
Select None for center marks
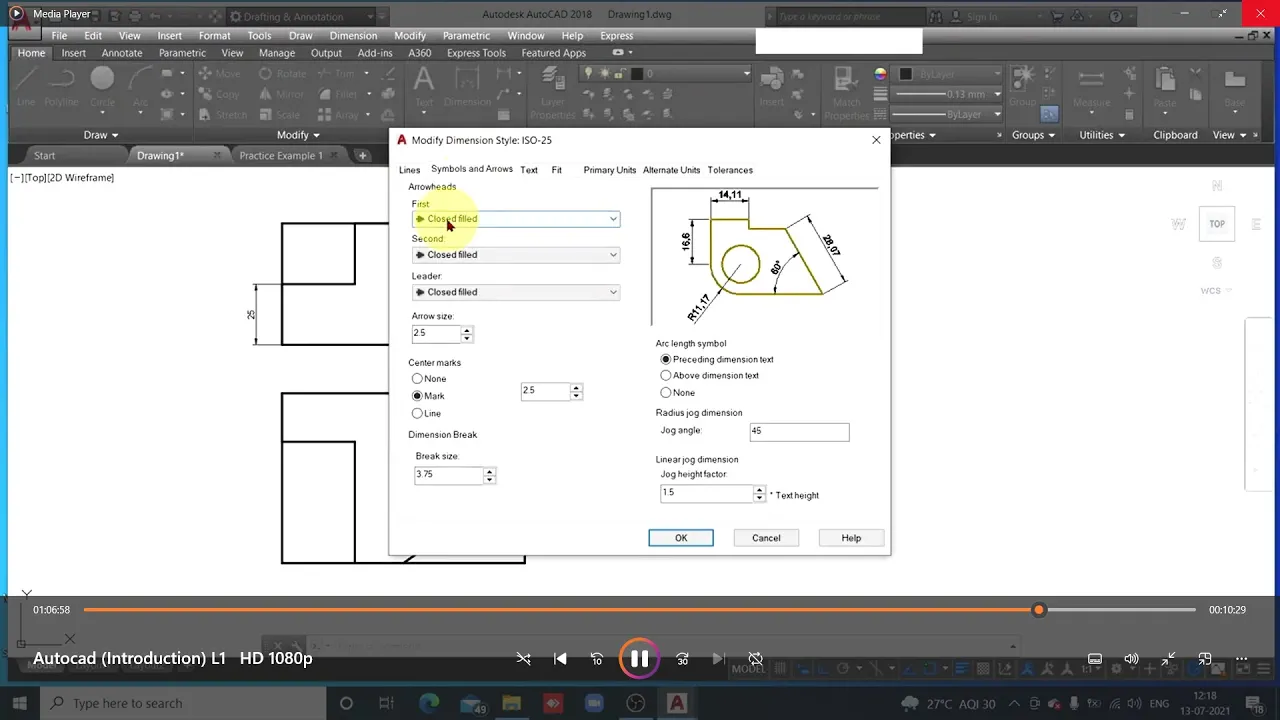417,379
